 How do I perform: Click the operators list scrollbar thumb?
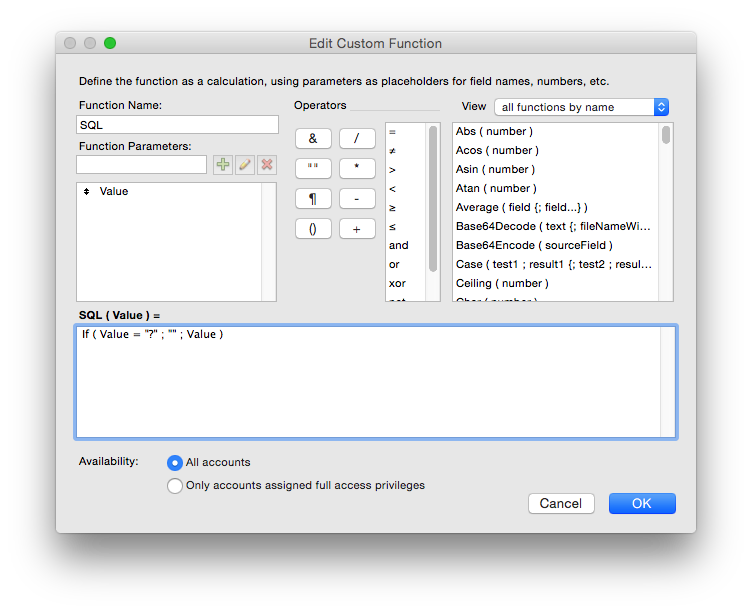click(x=433, y=199)
